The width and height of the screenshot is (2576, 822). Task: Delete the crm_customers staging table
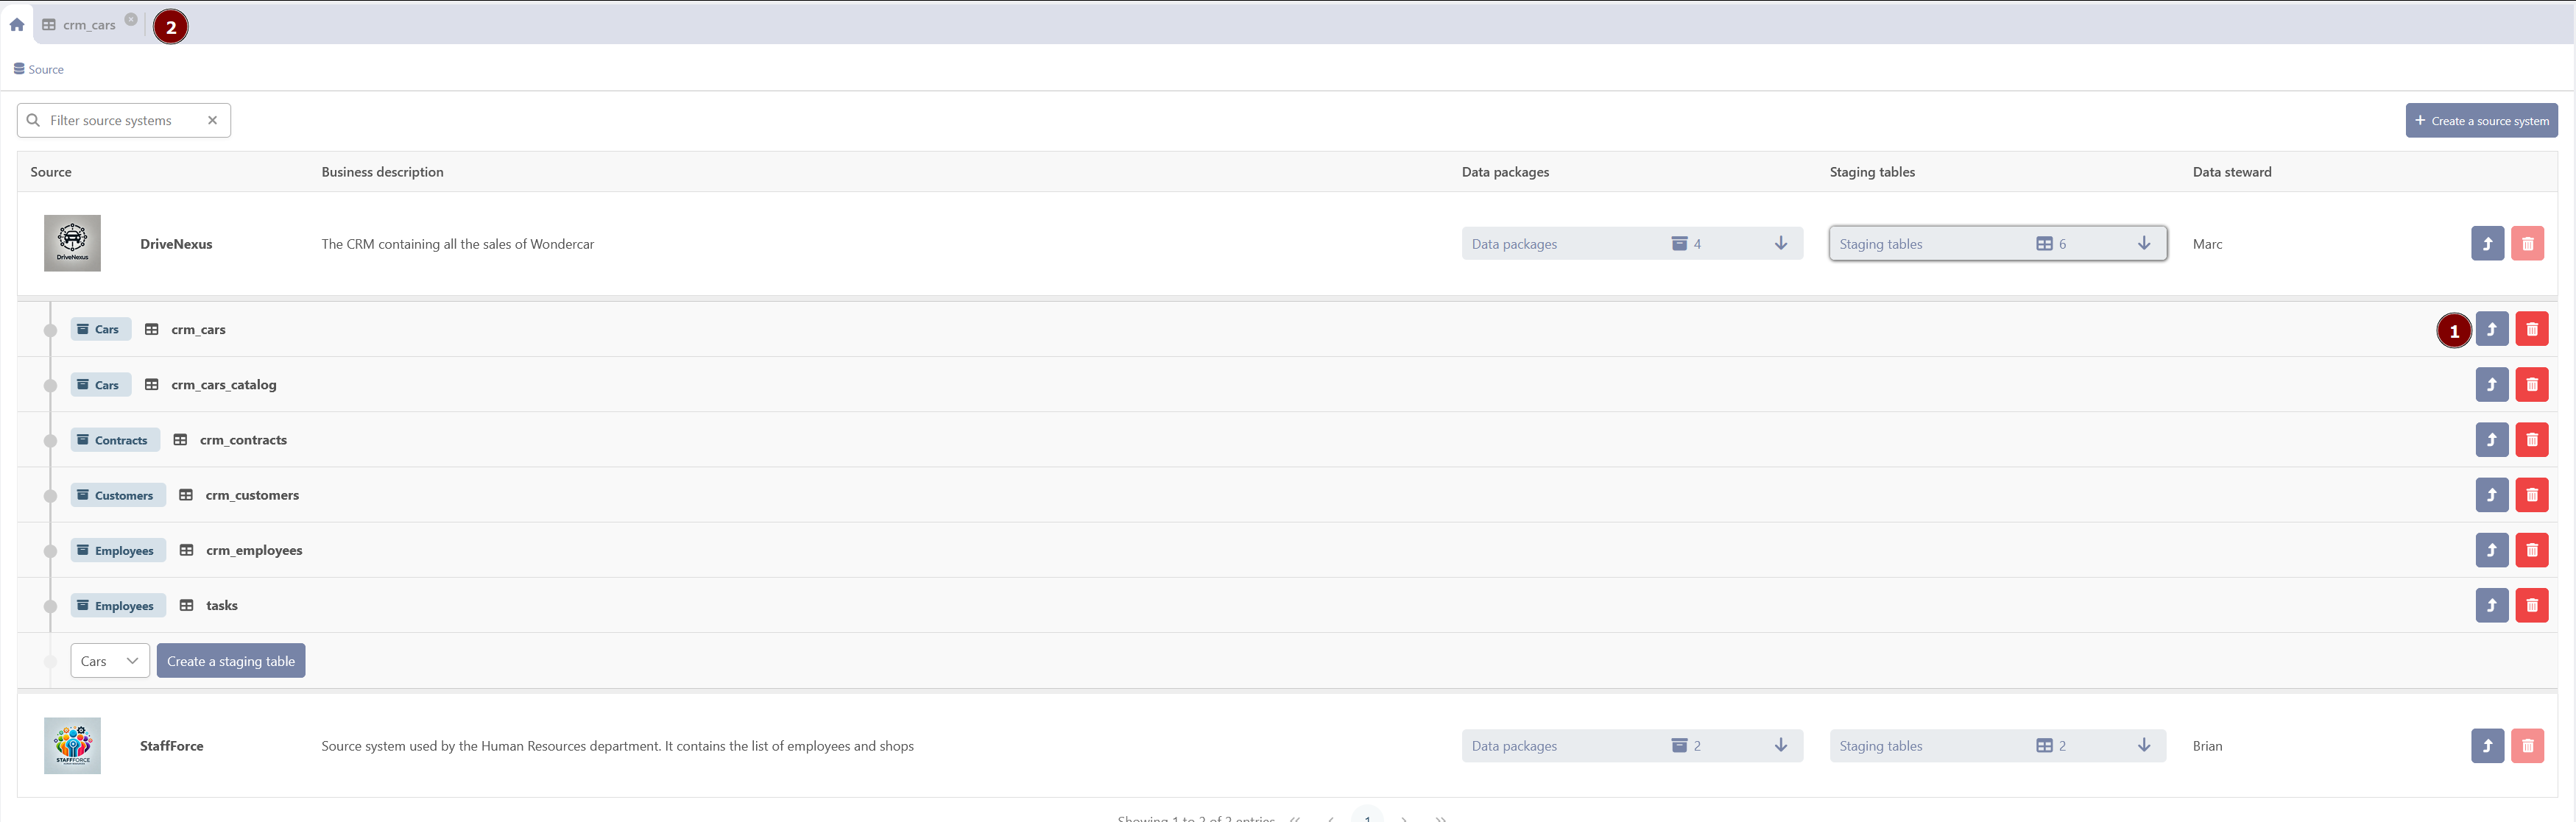click(2532, 494)
